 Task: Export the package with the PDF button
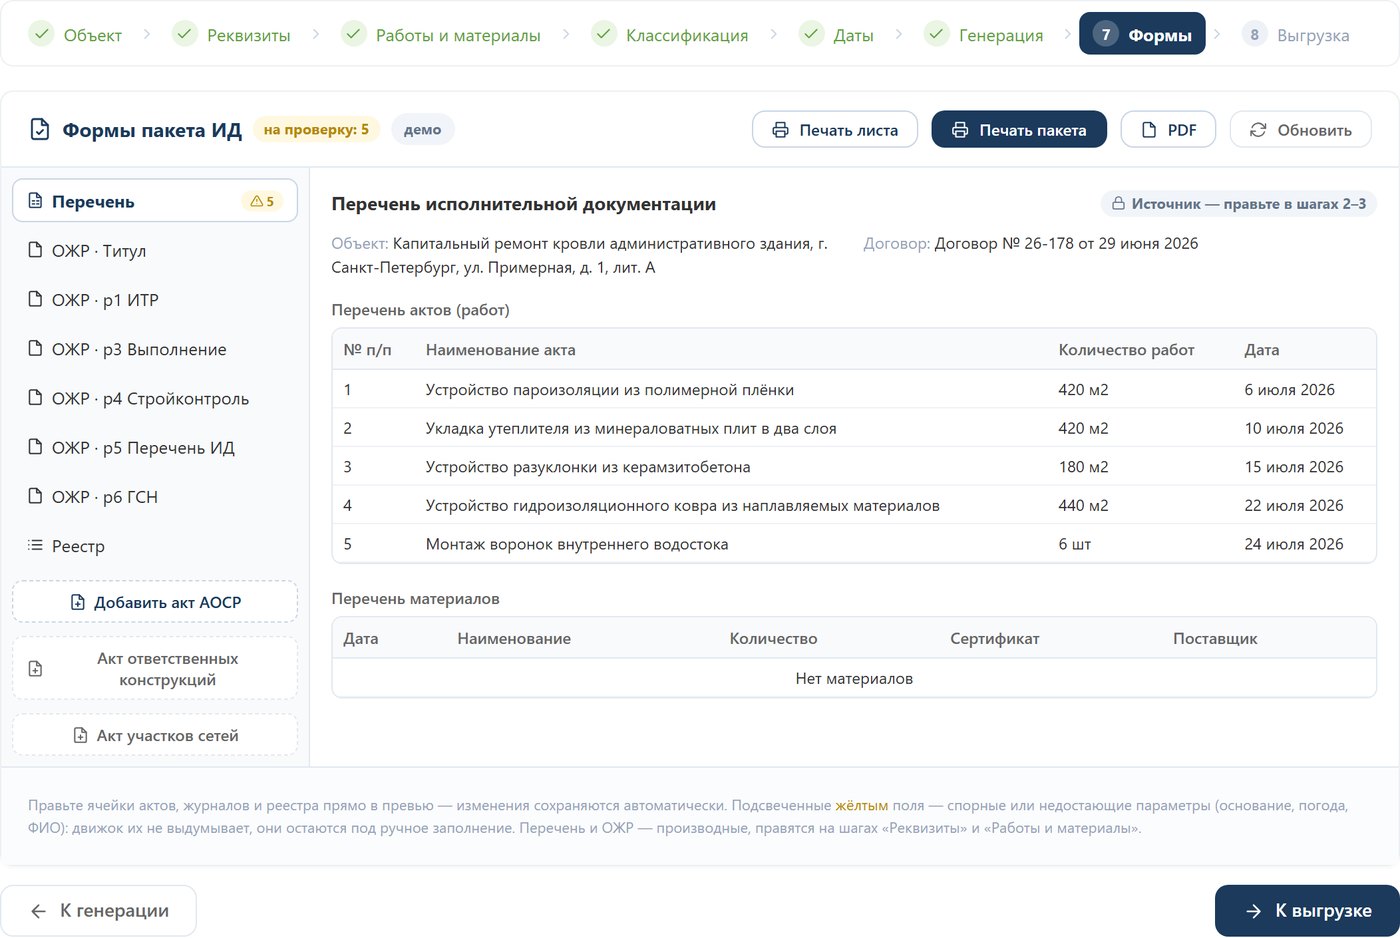[x=1168, y=130]
